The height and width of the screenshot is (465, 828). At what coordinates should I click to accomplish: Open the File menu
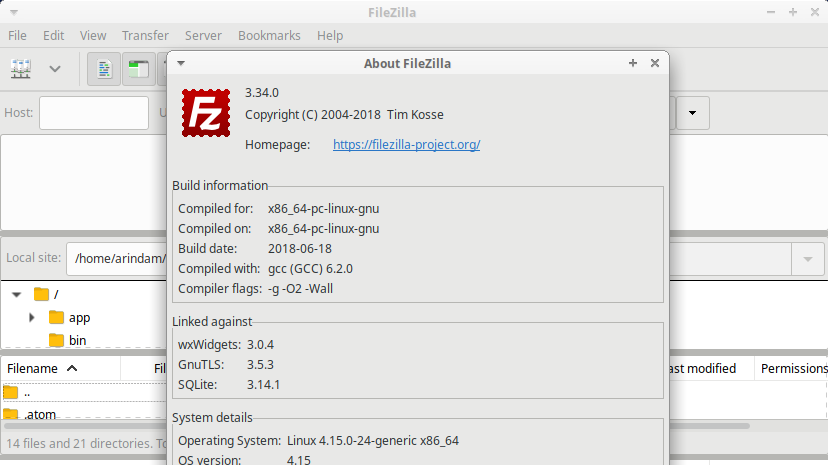click(17, 35)
